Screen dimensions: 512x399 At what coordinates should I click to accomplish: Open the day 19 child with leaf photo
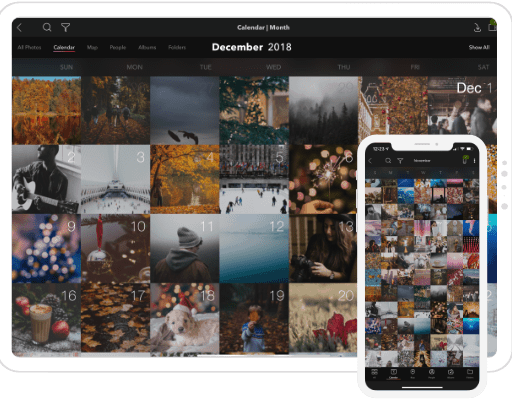(254, 318)
